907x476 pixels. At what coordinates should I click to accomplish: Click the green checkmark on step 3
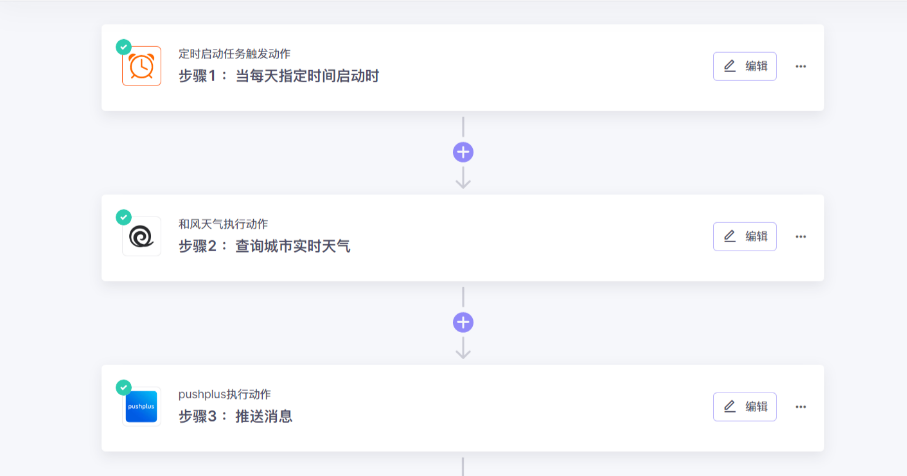click(123, 387)
